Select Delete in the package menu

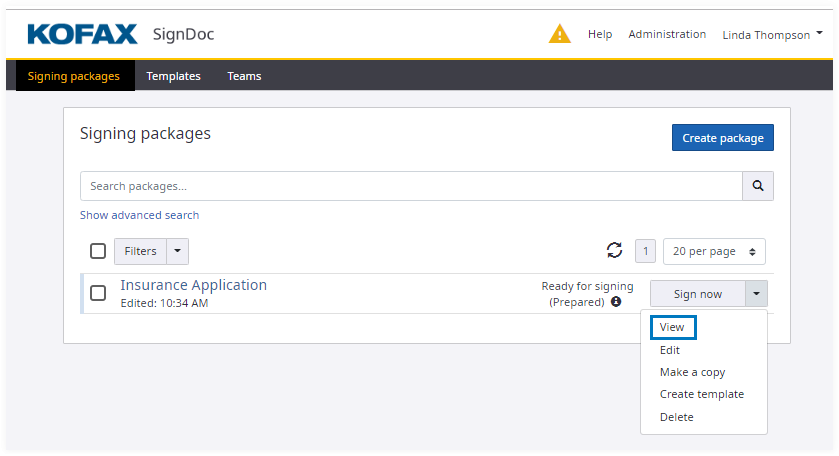pos(676,417)
